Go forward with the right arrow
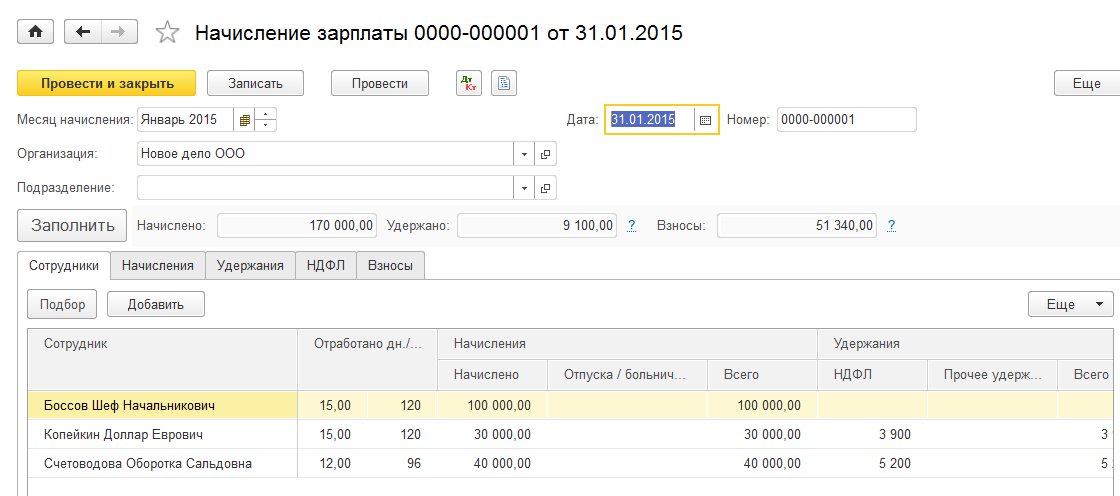 (x=119, y=32)
